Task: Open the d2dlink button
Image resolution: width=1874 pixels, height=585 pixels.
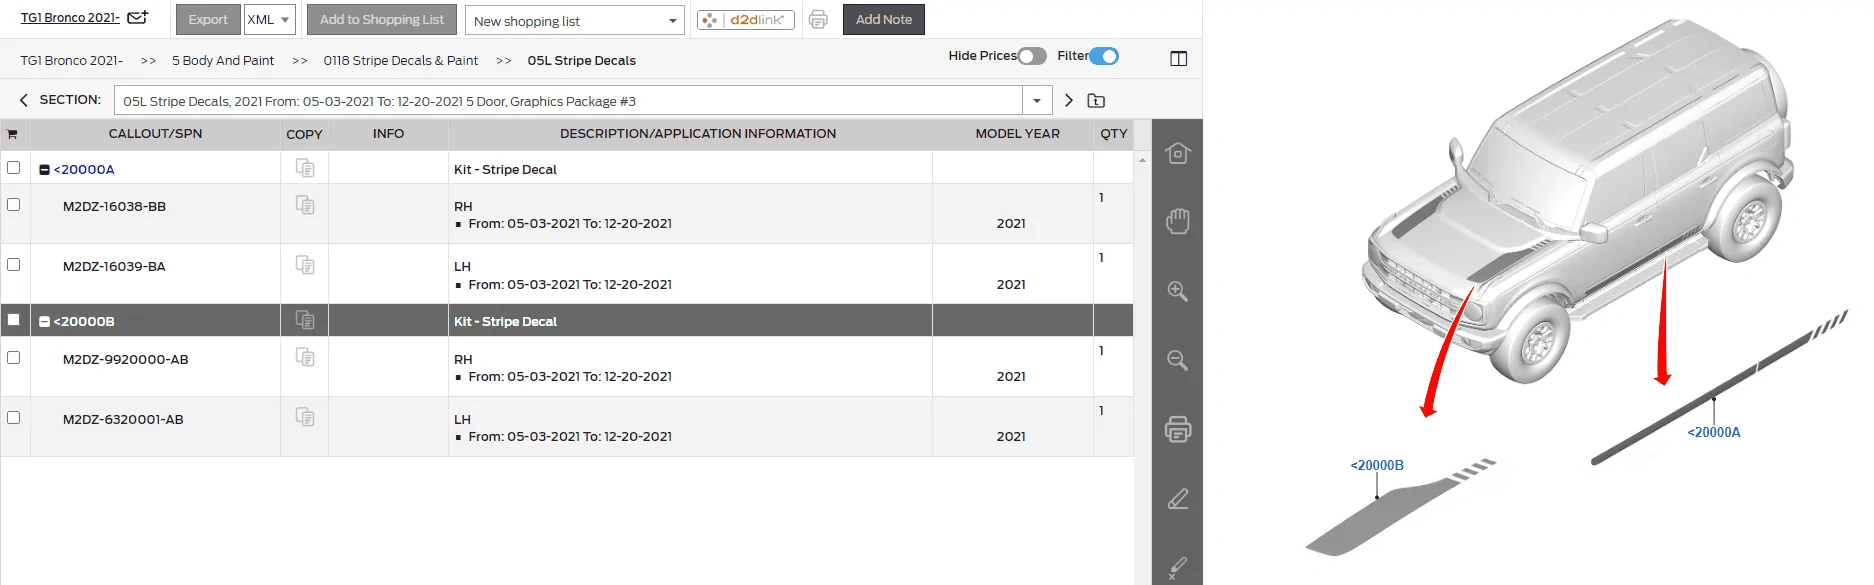Action: coord(746,20)
